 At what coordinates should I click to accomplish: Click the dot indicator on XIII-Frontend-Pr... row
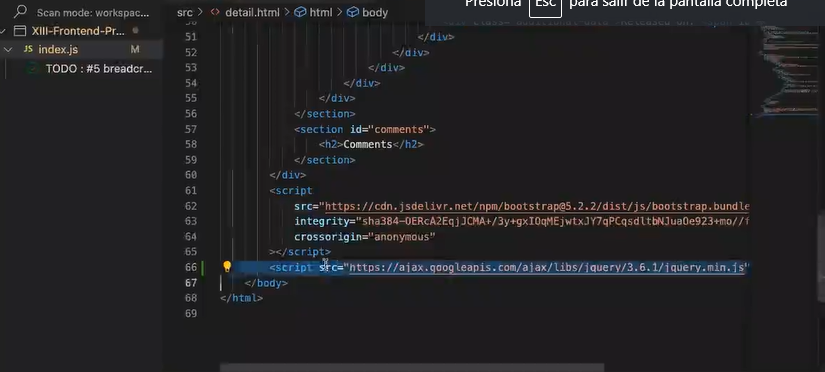coord(135,31)
